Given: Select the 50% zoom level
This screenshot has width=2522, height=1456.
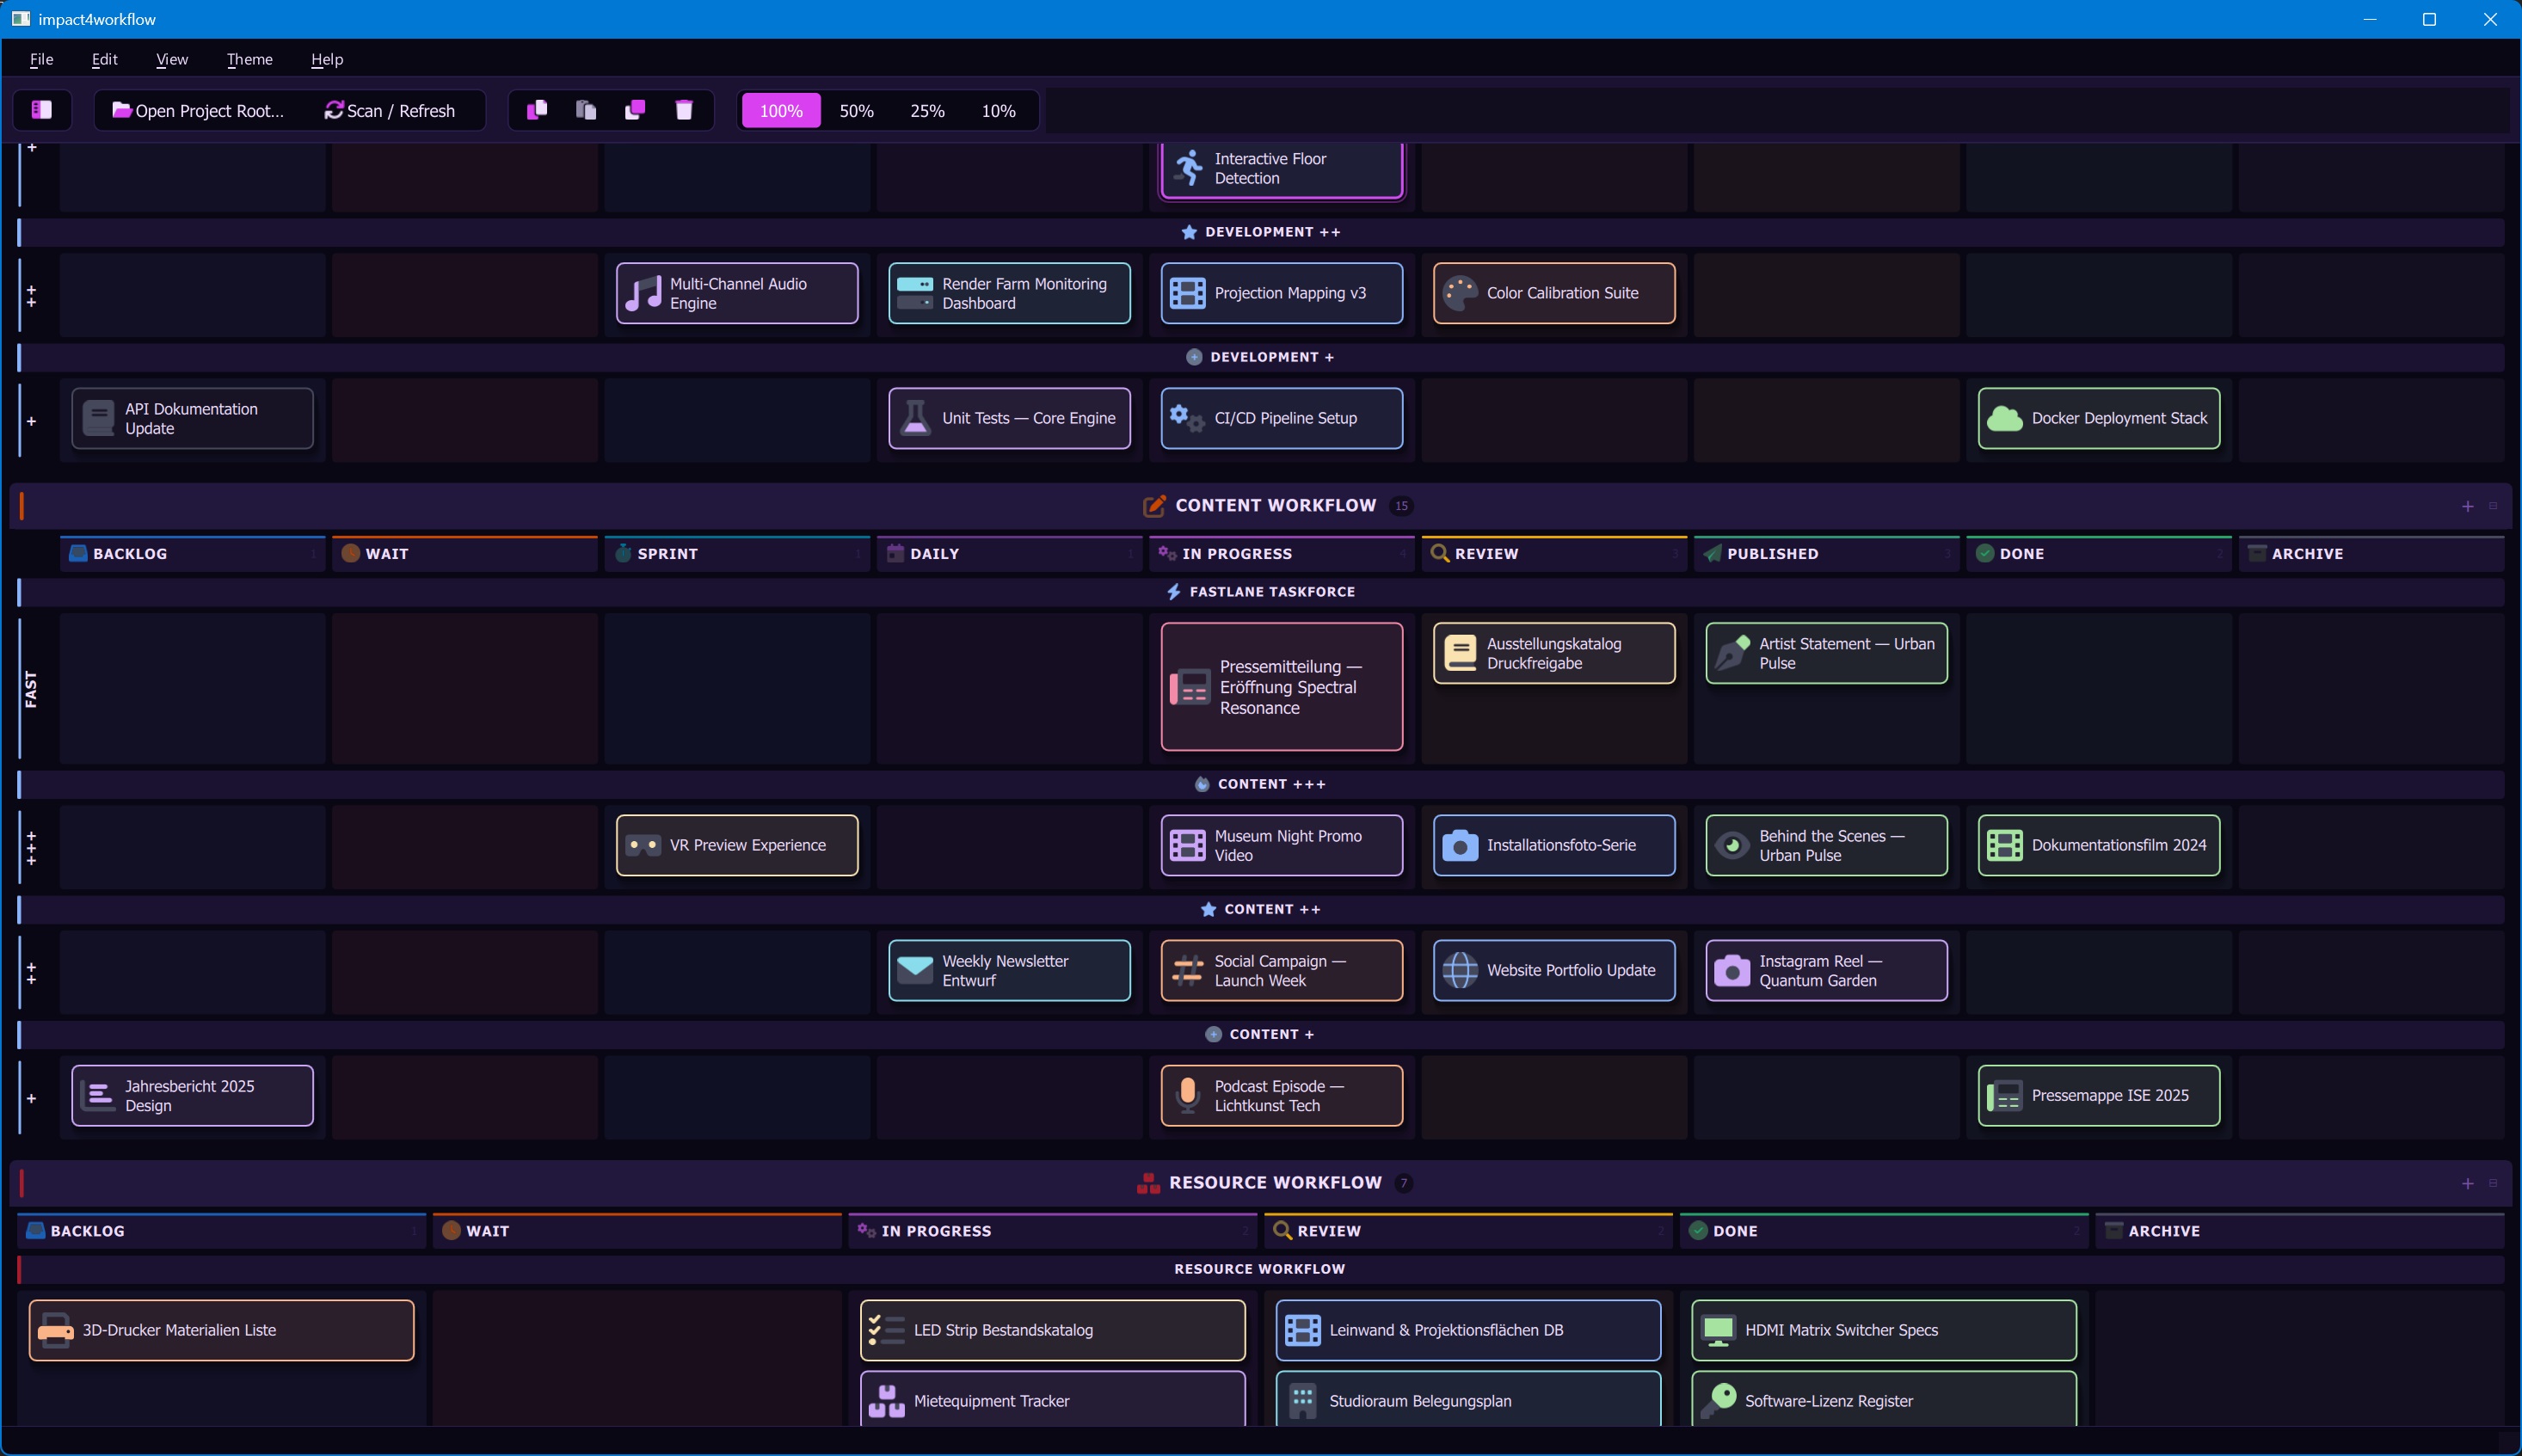Looking at the screenshot, I should click(856, 111).
